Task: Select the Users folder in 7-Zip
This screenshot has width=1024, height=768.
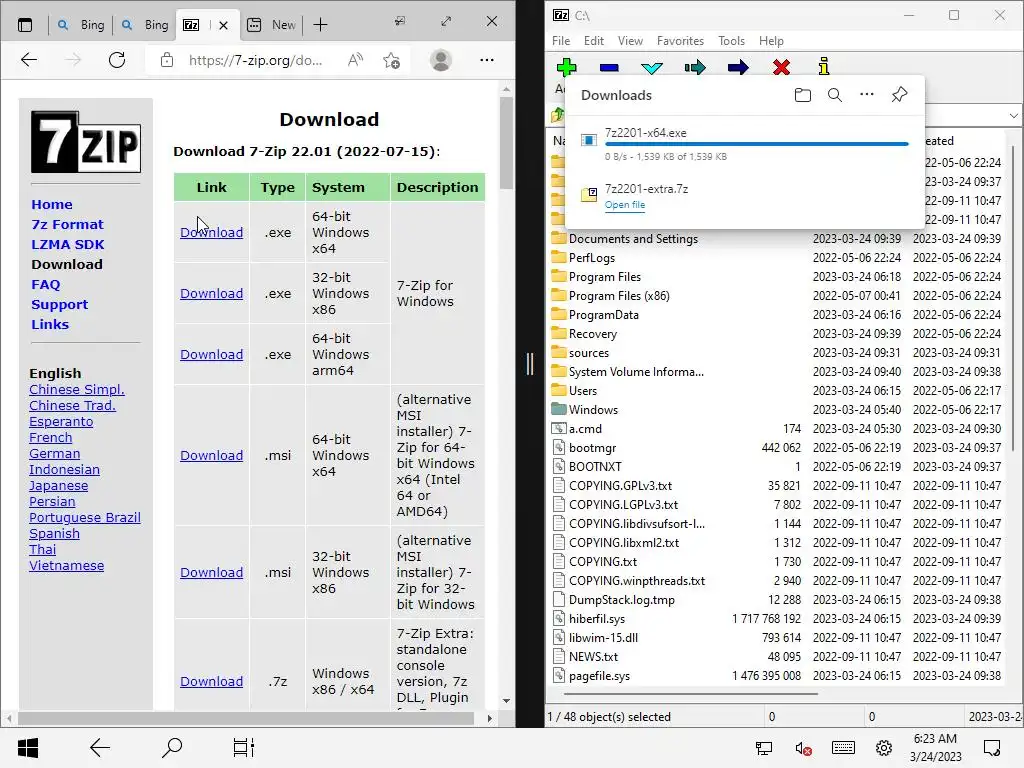Action: [583, 391]
